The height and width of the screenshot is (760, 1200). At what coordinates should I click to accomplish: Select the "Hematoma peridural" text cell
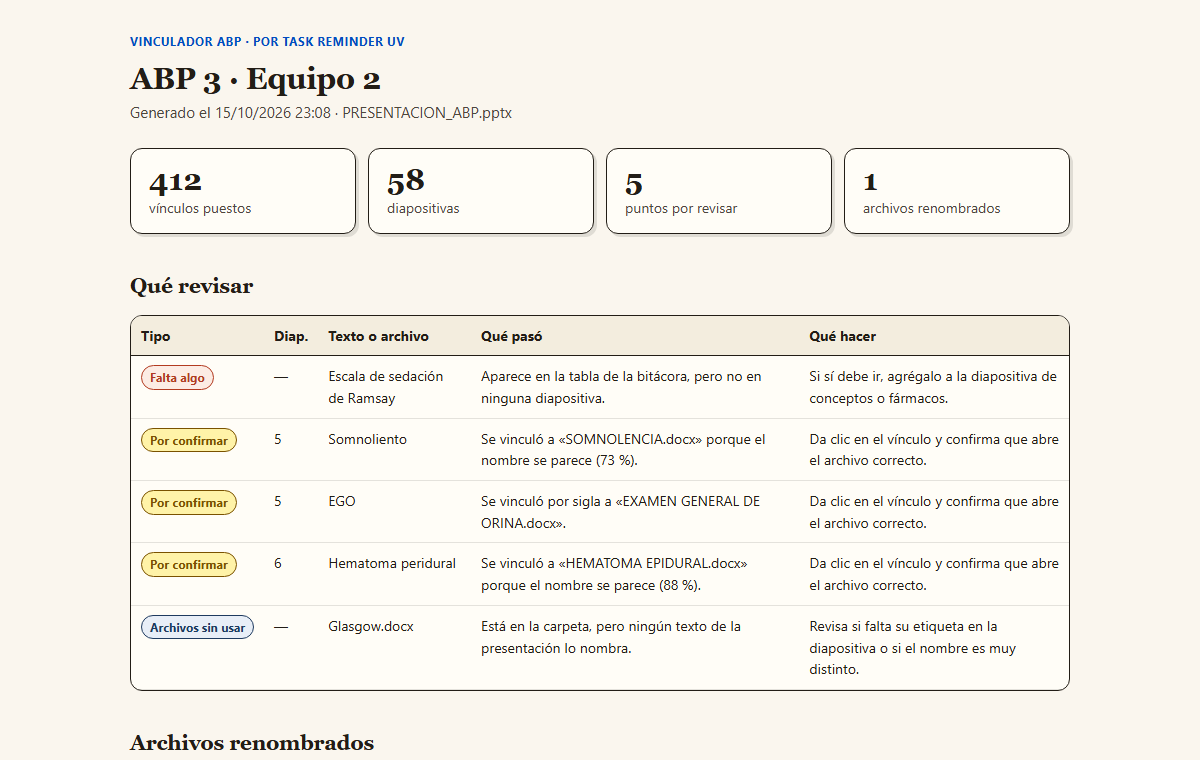(392, 563)
